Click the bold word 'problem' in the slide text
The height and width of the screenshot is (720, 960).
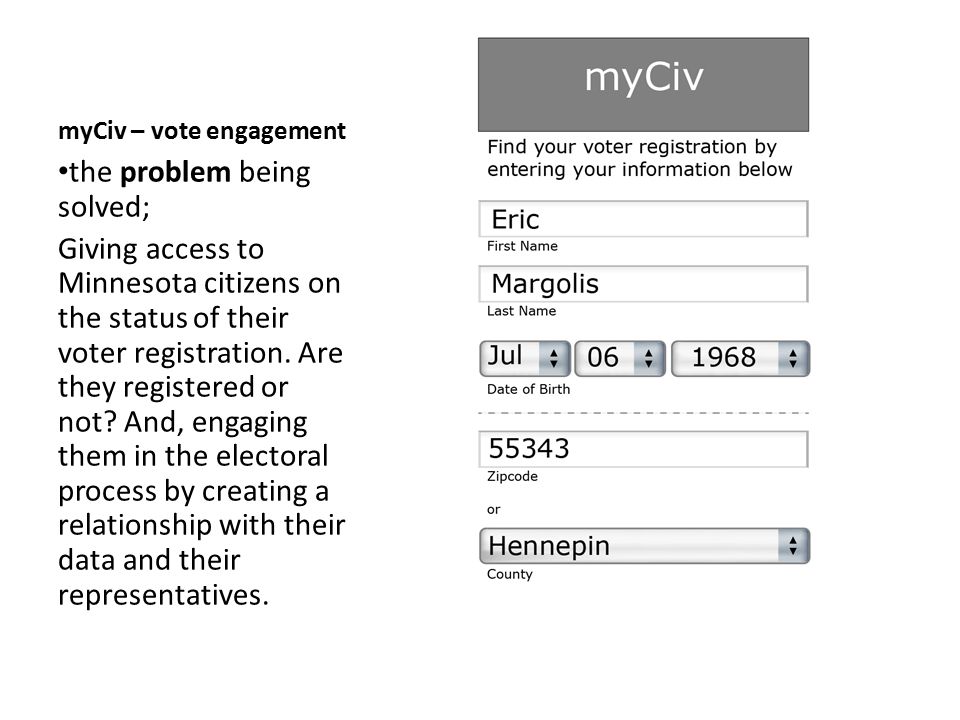(176, 173)
